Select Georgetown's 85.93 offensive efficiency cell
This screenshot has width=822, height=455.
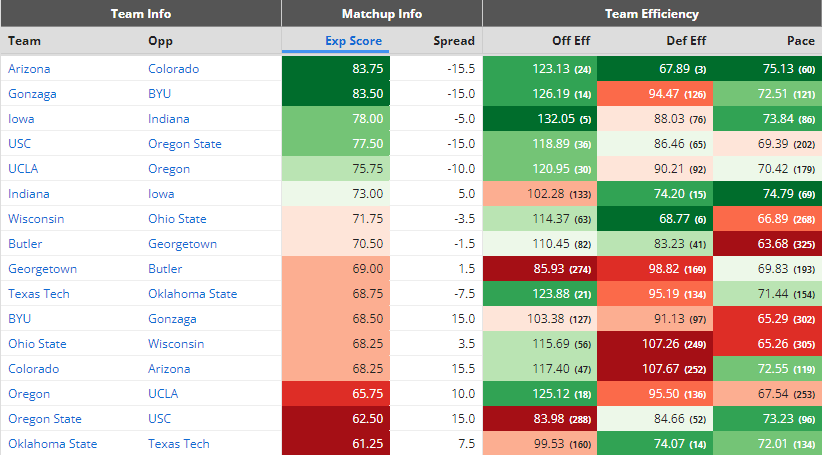(x=540, y=269)
